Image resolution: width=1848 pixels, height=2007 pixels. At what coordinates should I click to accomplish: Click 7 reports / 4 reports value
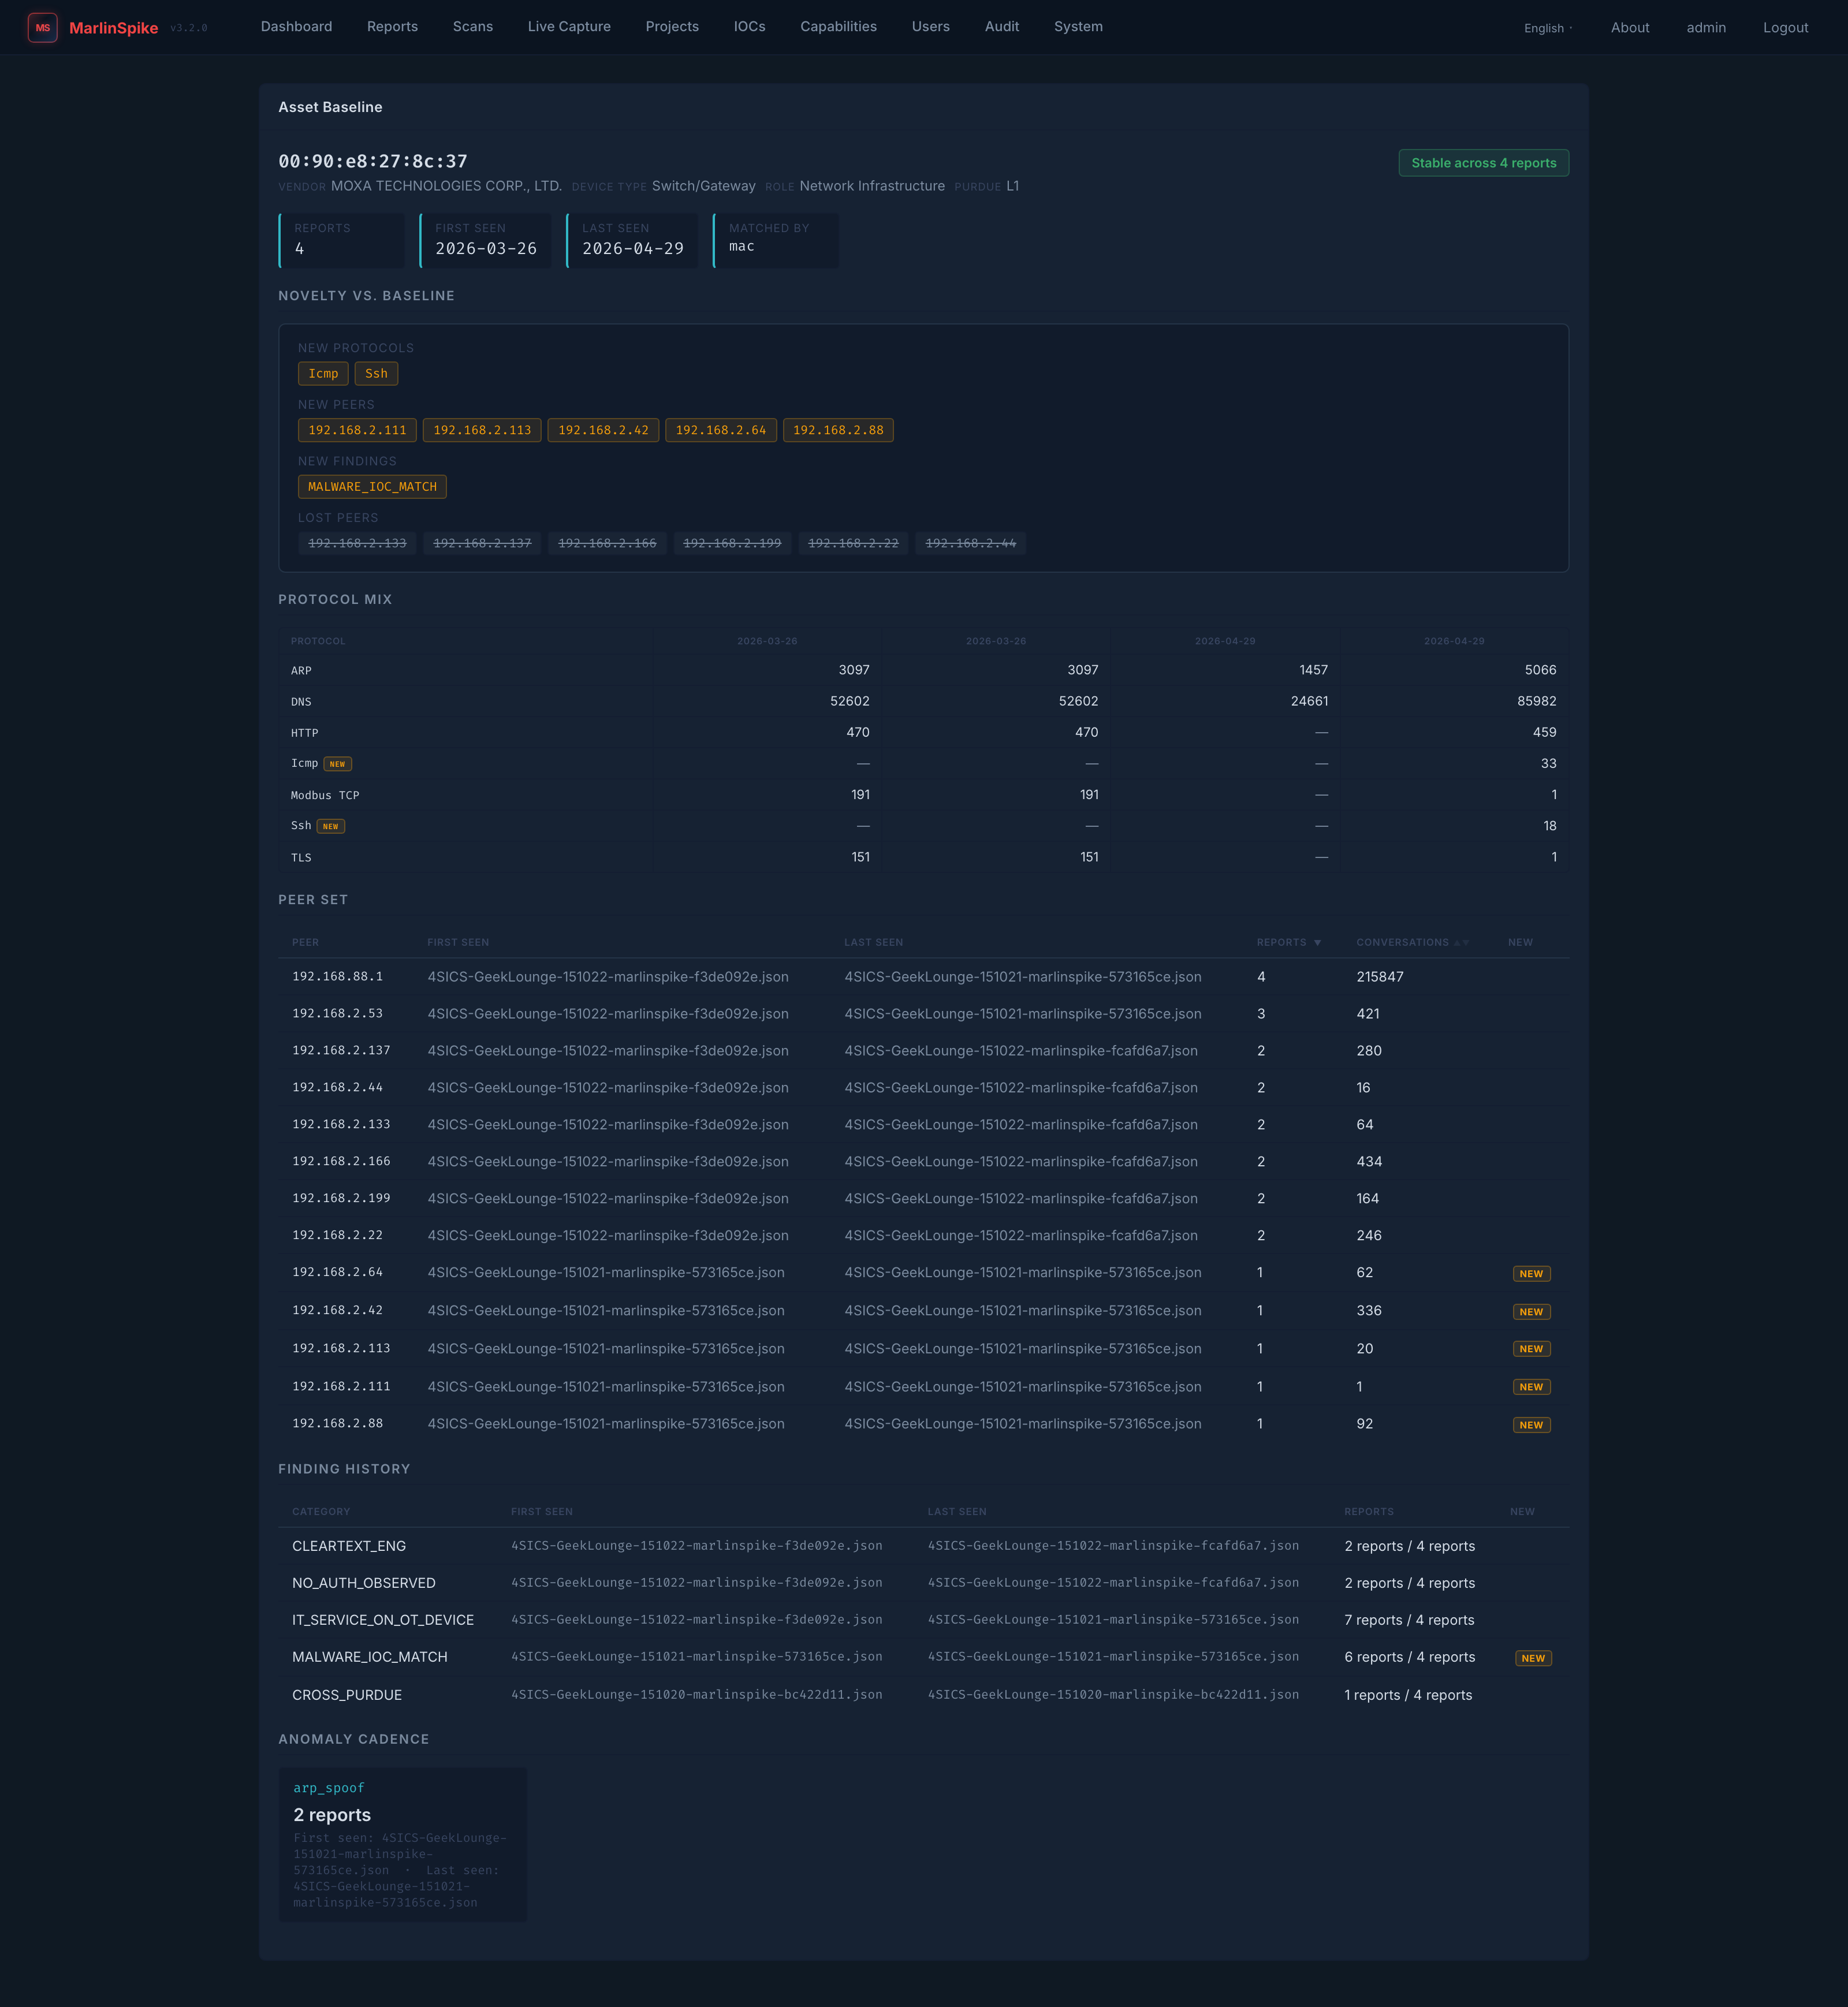click(1409, 1620)
